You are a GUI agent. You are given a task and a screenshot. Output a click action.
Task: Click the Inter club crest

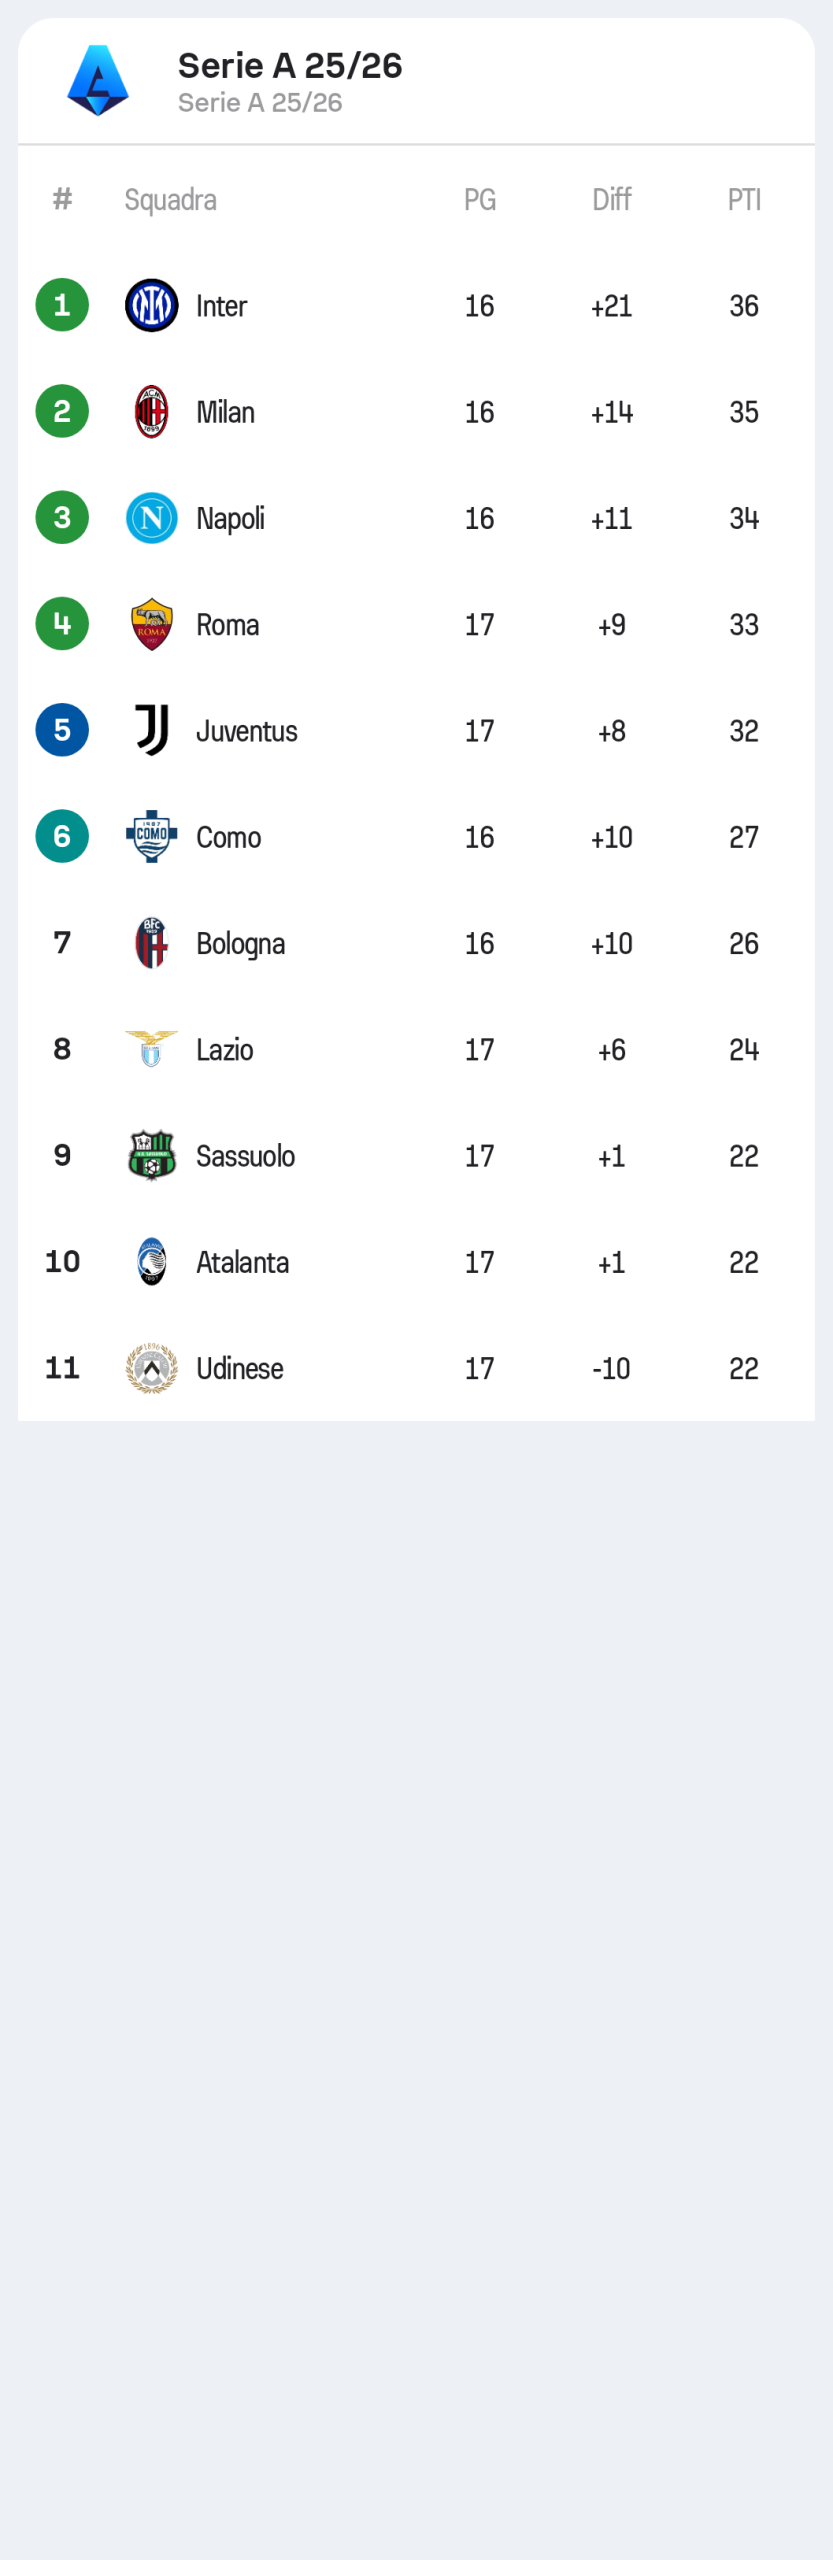point(152,305)
